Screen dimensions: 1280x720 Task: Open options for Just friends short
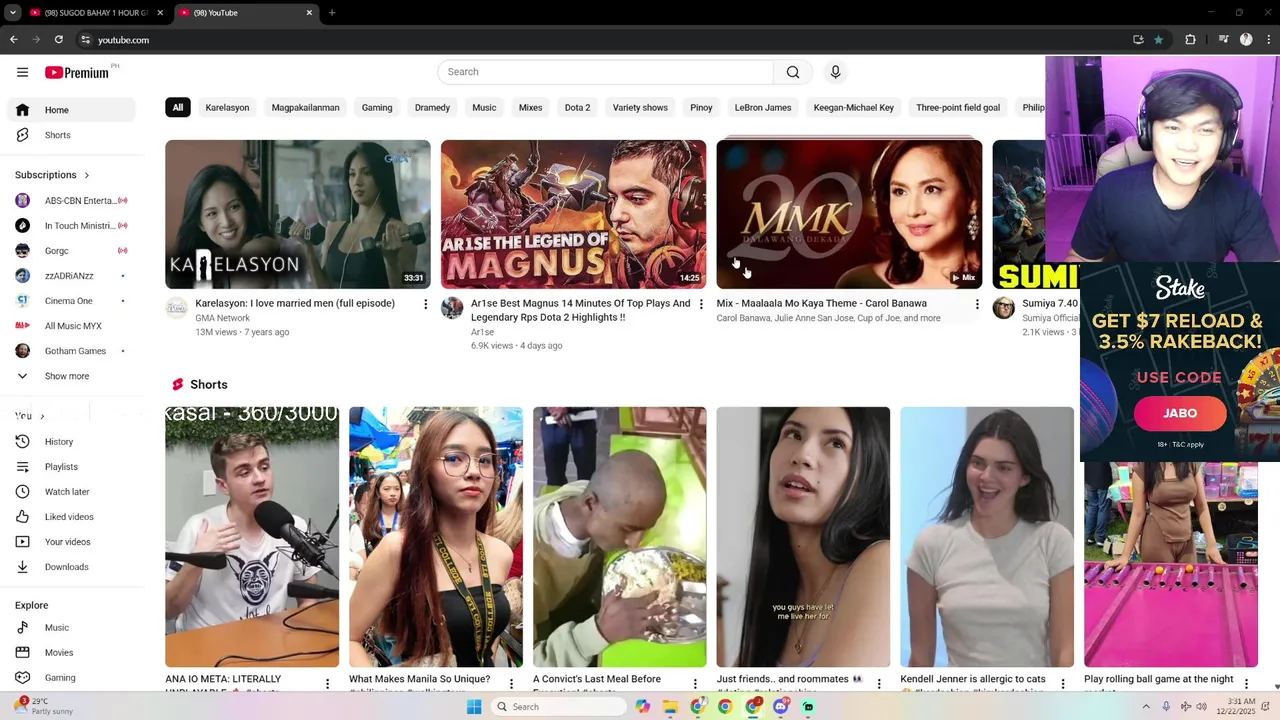pyautogui.click(x=879, y=684)
